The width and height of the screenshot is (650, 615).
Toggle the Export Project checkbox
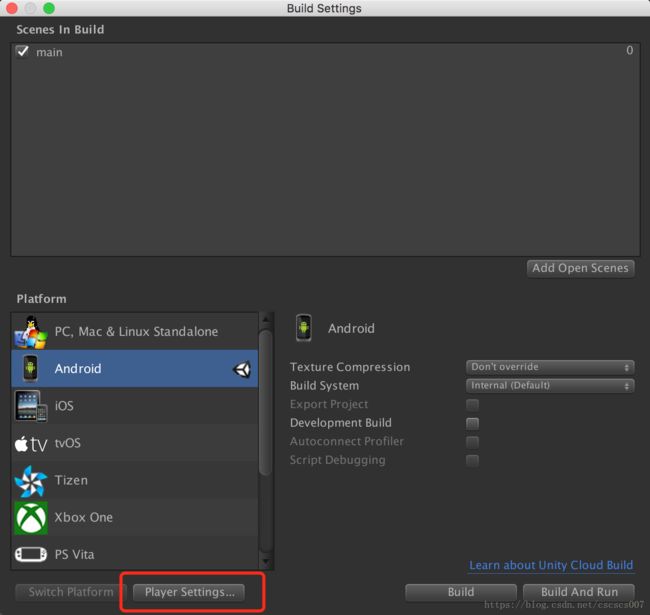click(472, 404)
